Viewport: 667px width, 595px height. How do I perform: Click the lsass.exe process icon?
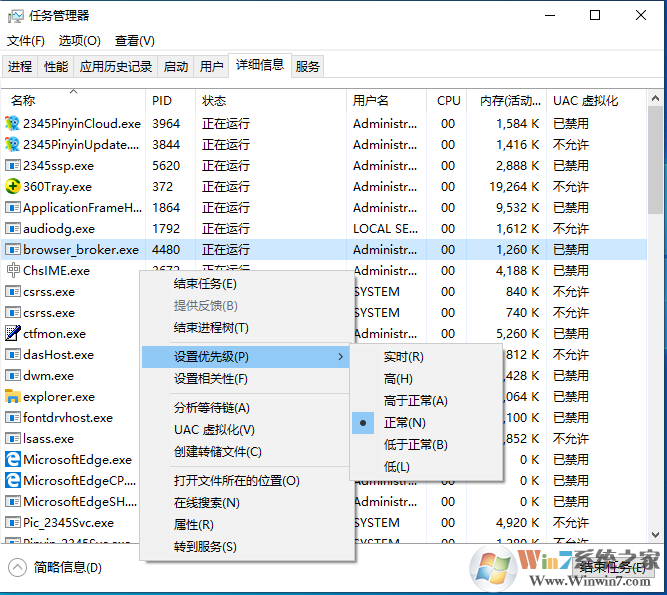13,438
